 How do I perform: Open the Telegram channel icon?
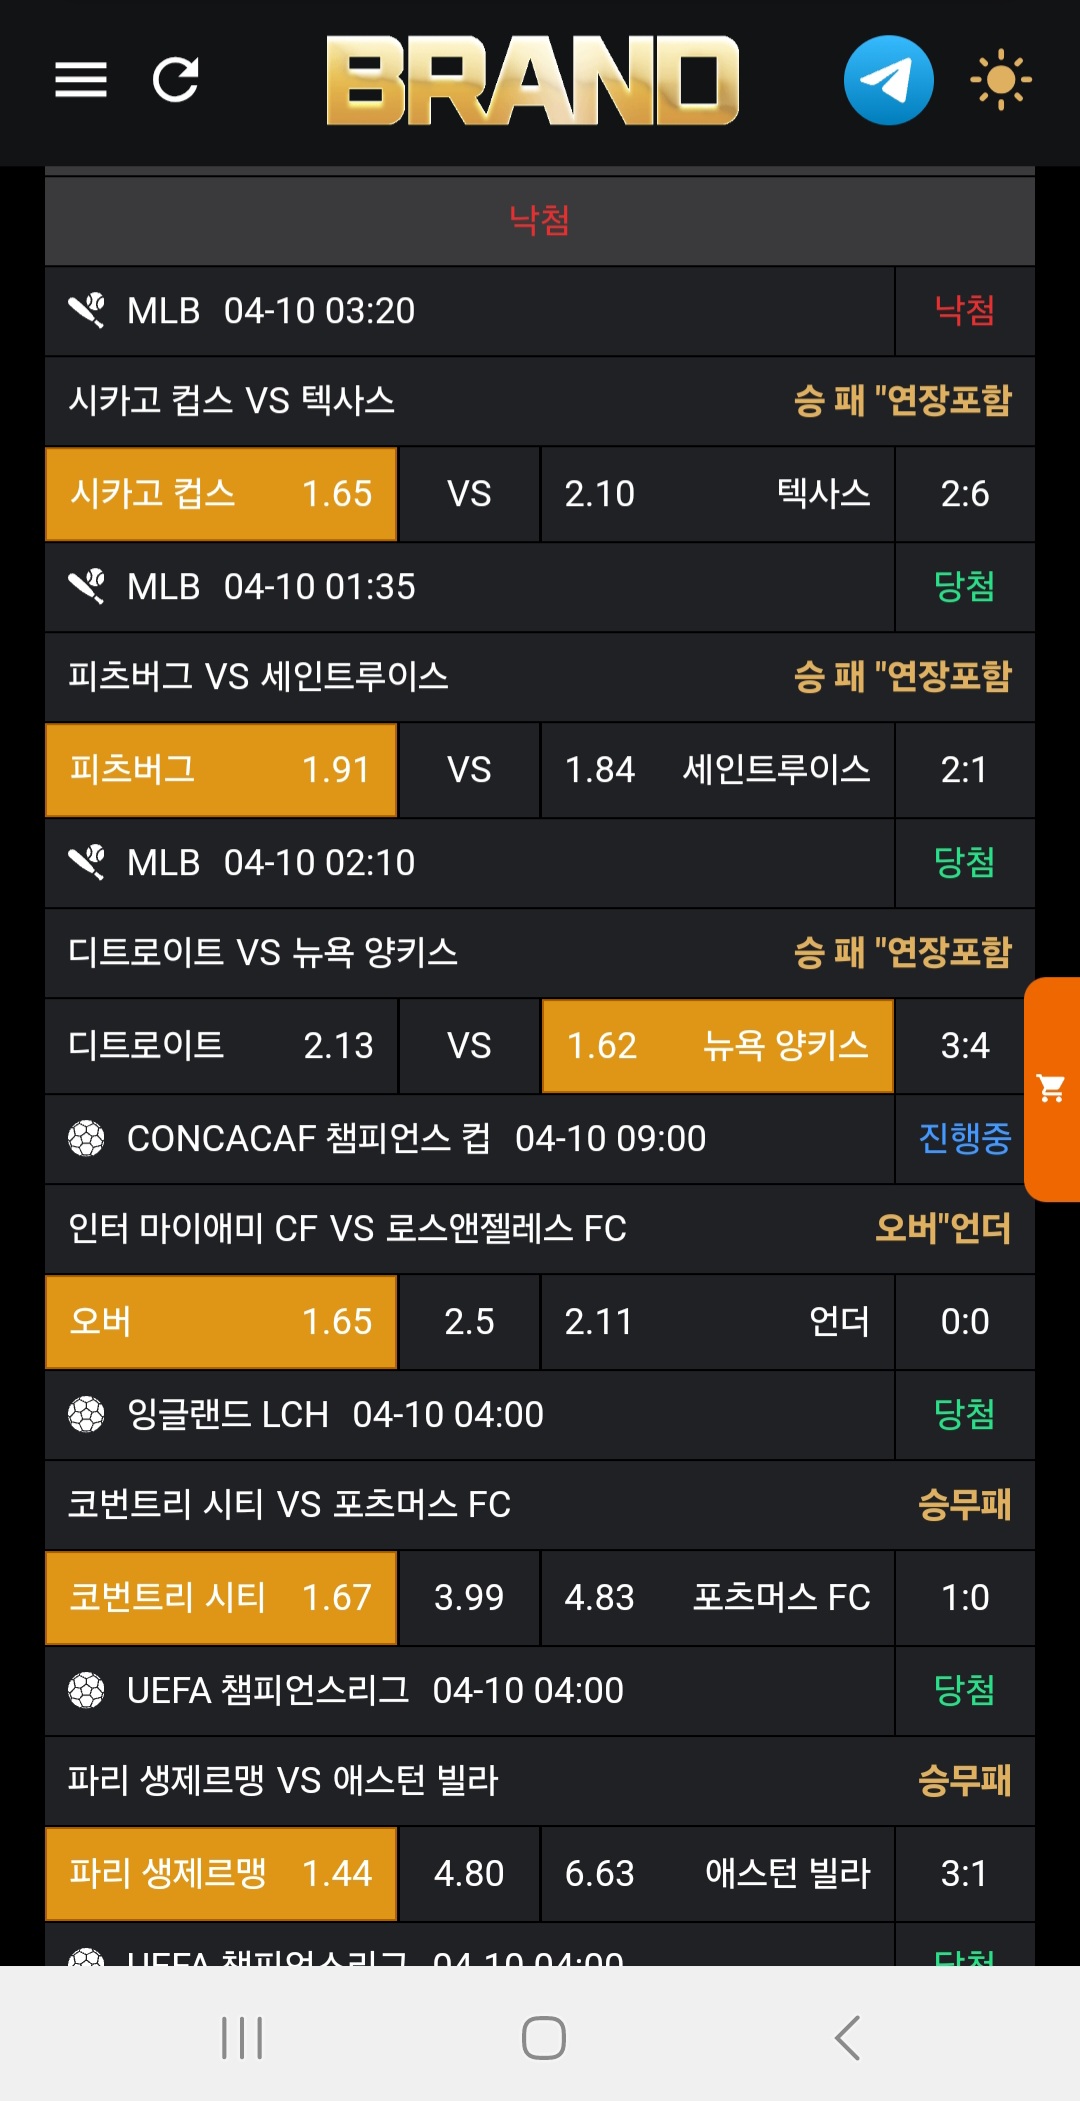coord(888,80)
